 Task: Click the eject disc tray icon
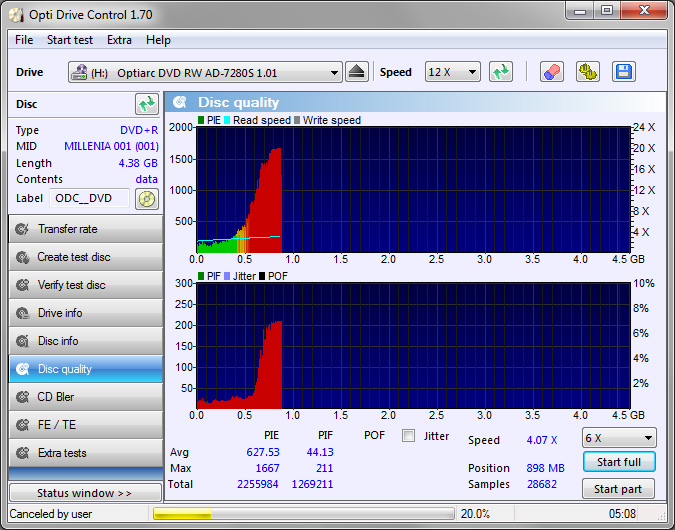358,72
